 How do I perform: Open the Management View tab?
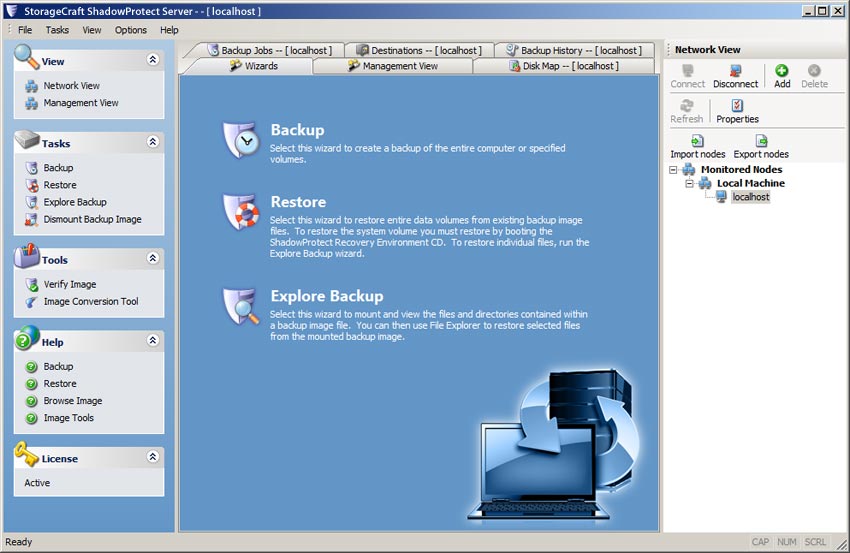tap(392, 66)
